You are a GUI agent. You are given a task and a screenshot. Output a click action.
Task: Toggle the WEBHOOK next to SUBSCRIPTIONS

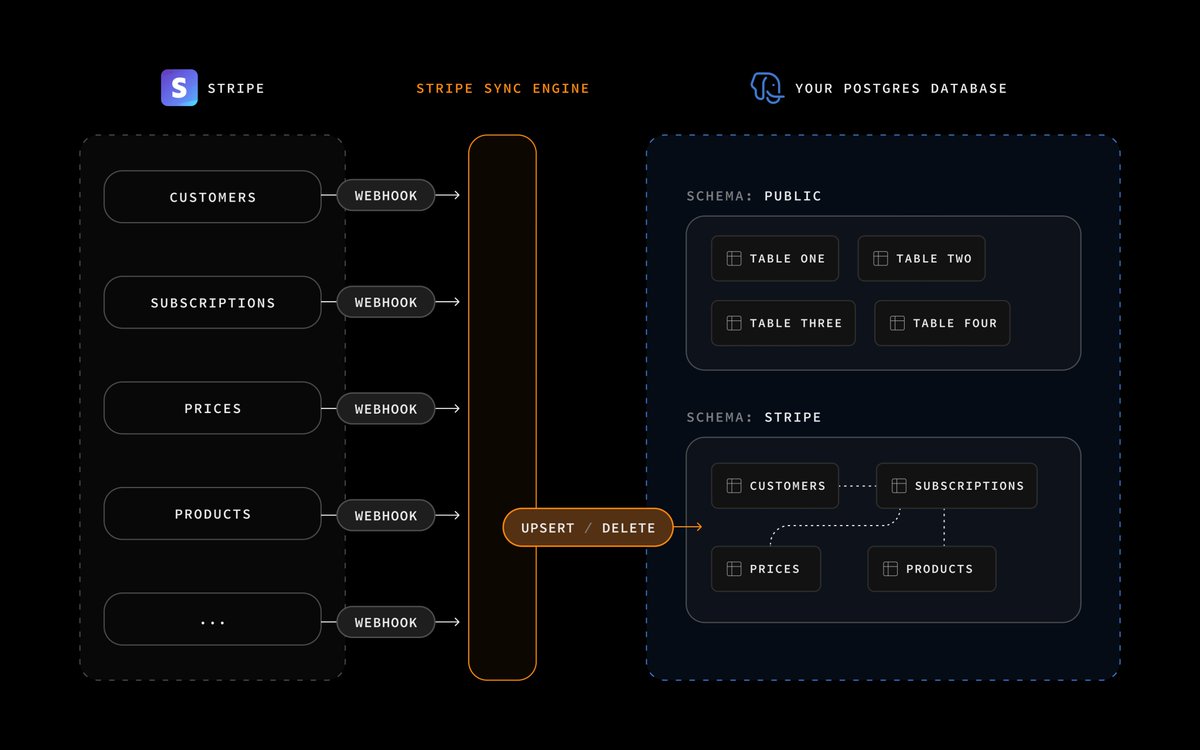[386, 302]
